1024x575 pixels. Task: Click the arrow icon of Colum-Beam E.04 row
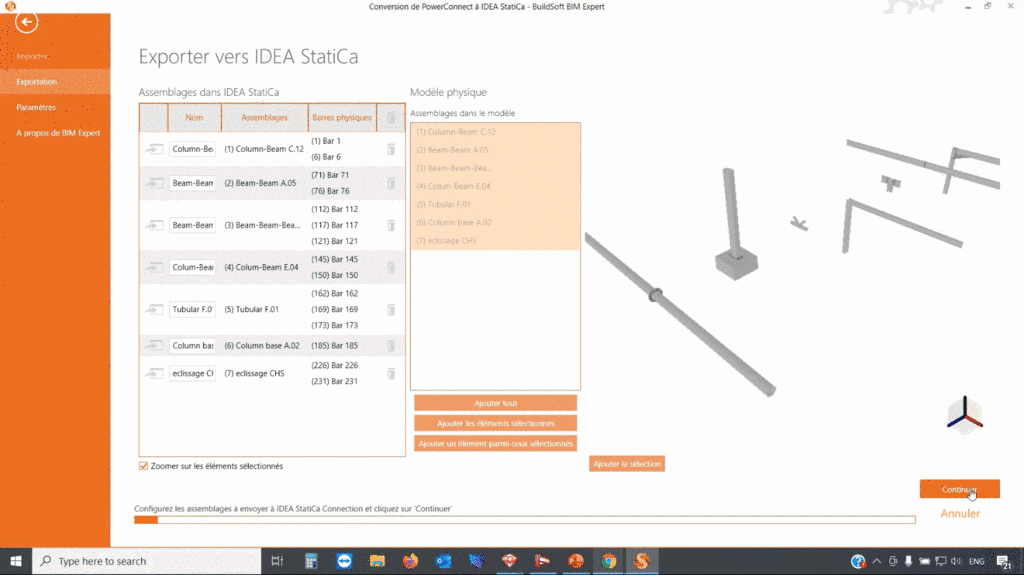click(x=154, y=267)
